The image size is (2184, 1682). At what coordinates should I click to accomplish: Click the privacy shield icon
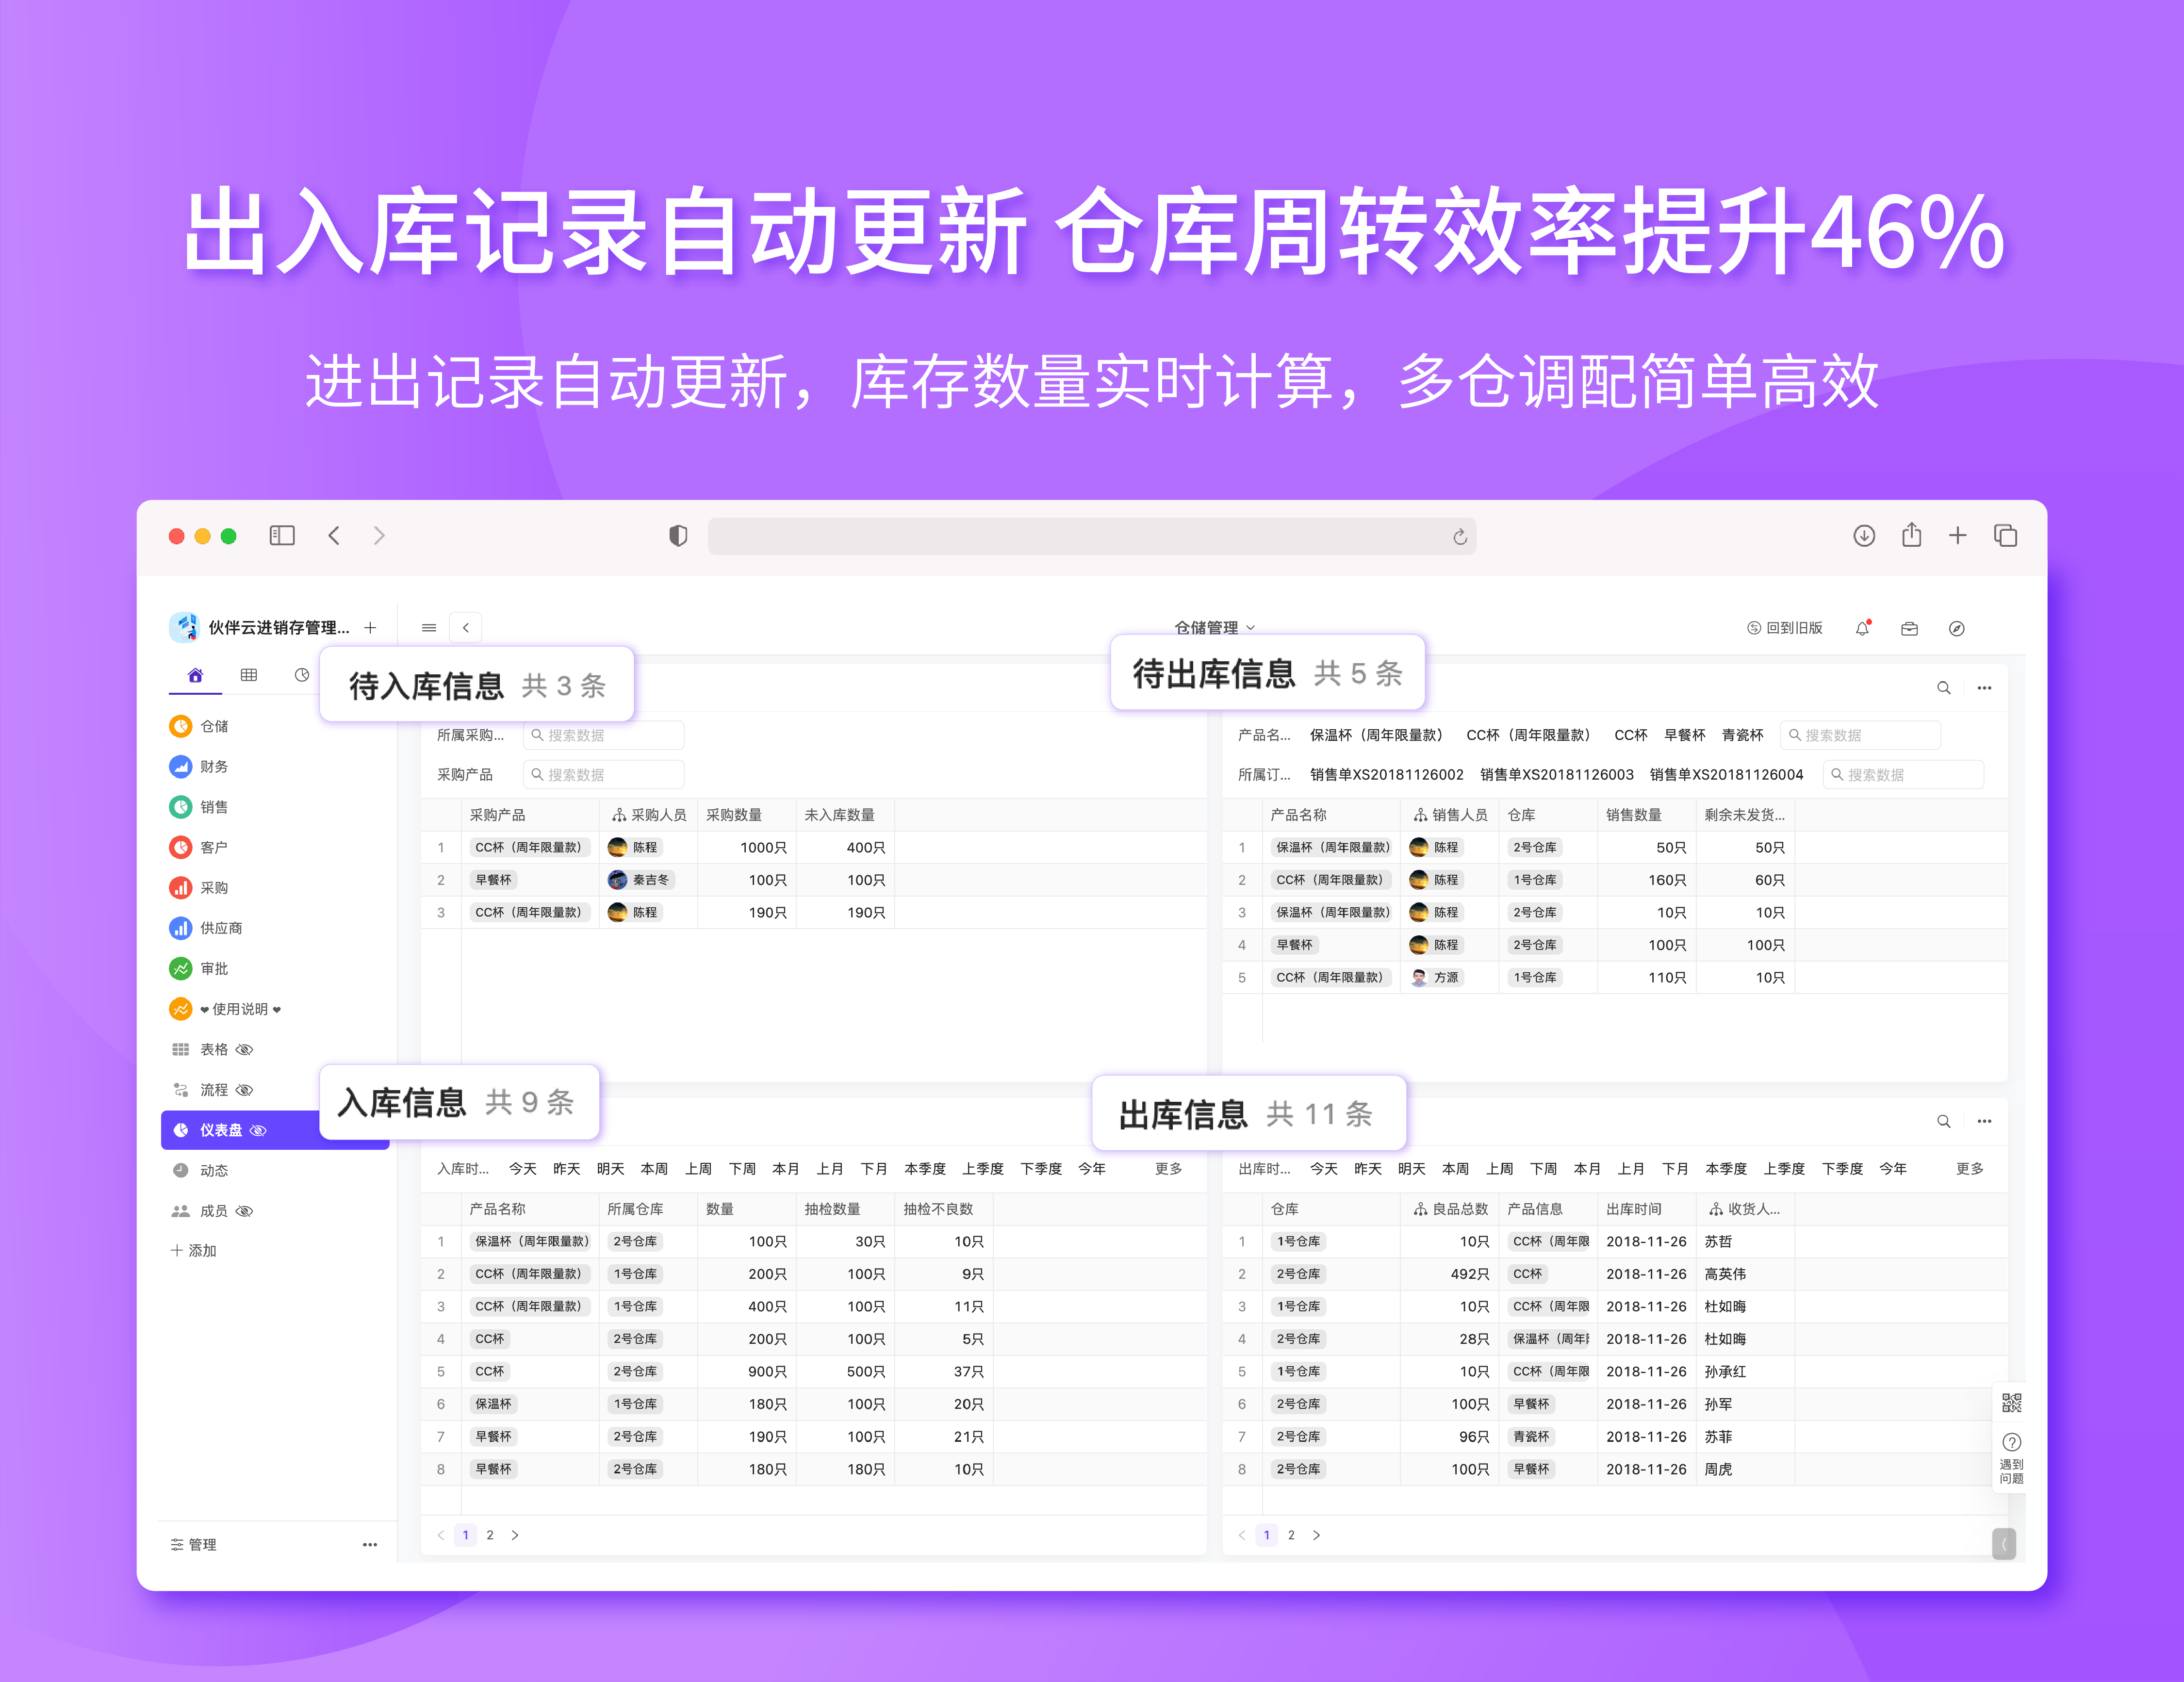pos(678,536)
